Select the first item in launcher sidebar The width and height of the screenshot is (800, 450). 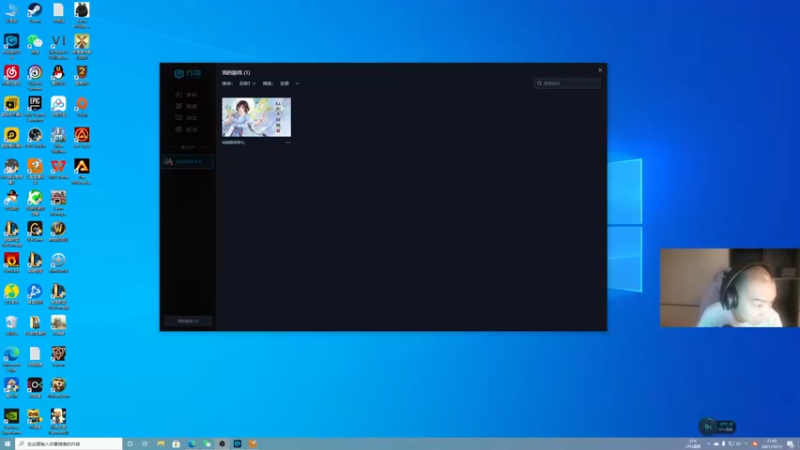186,94
